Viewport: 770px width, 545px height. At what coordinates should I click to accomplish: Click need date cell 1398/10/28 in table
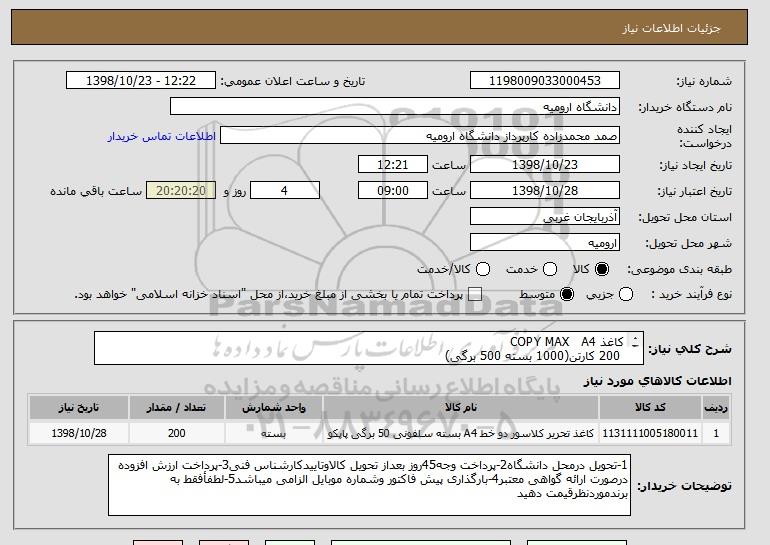point(79,433)
